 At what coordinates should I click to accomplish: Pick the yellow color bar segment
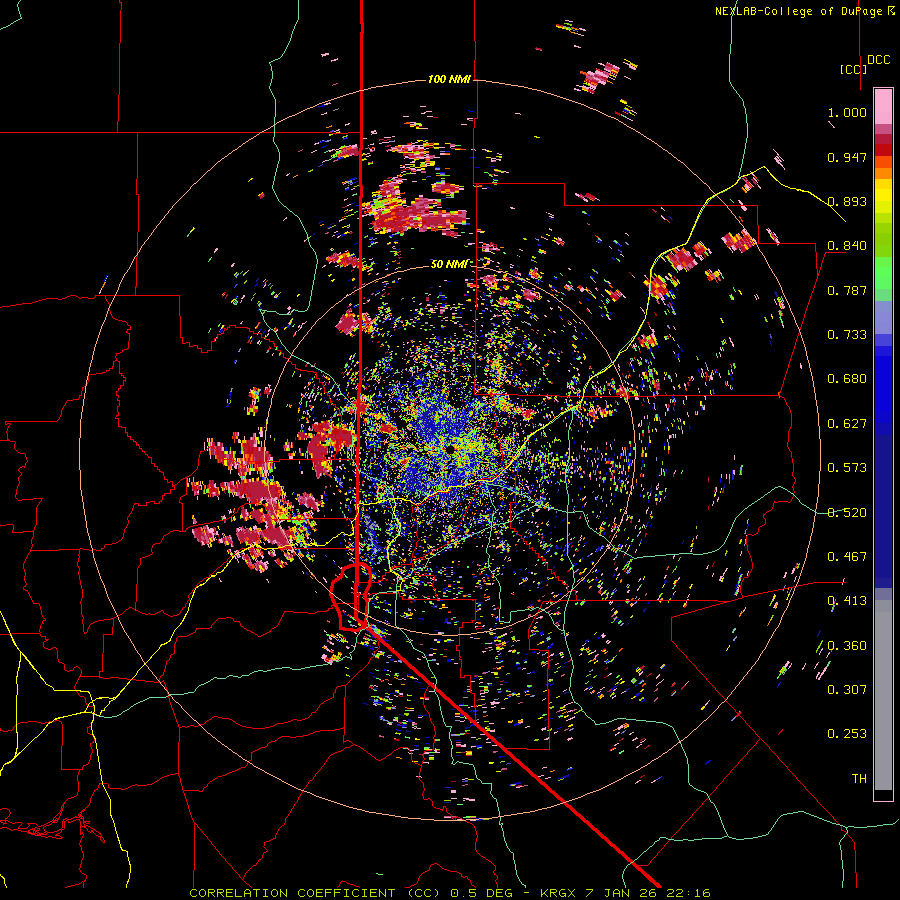click(x=883, y=196)
